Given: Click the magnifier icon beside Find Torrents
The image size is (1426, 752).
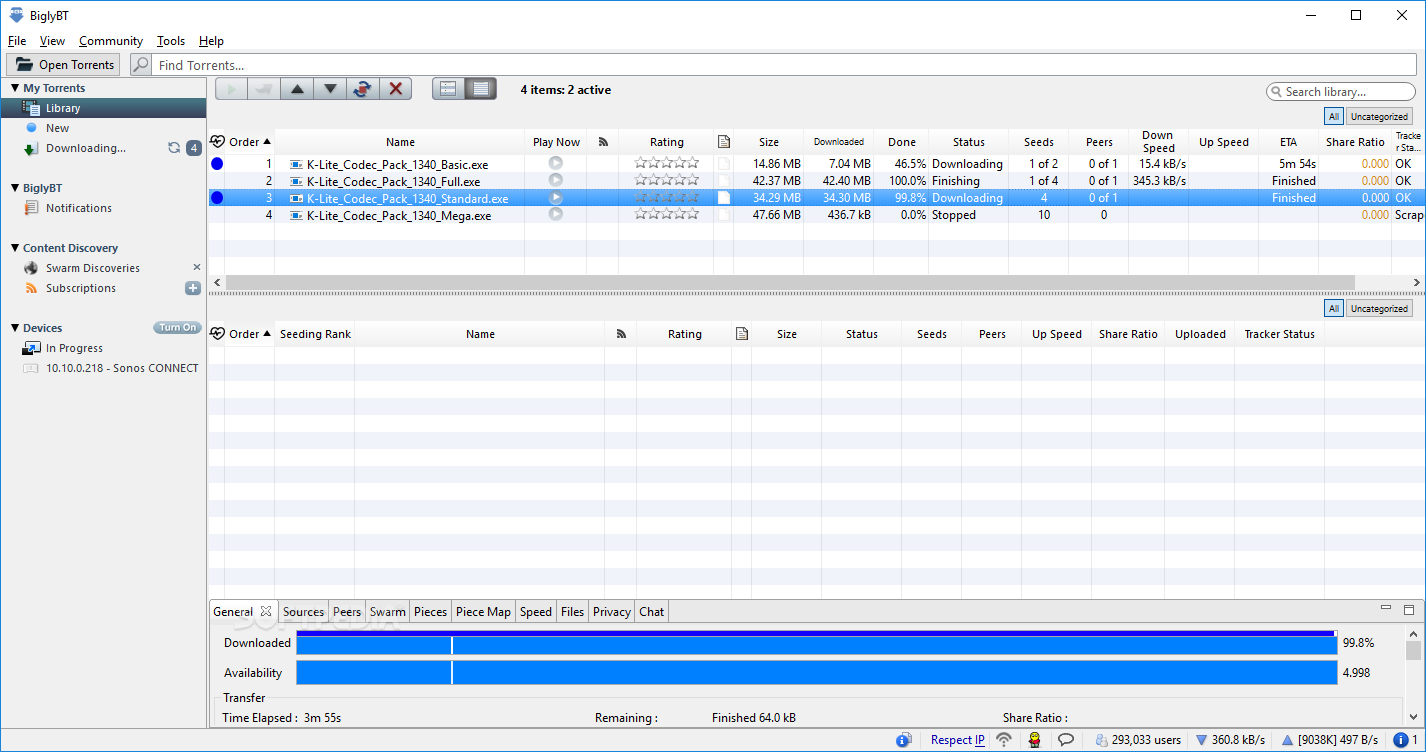Looking at the screenshot, I should [141, 65].
